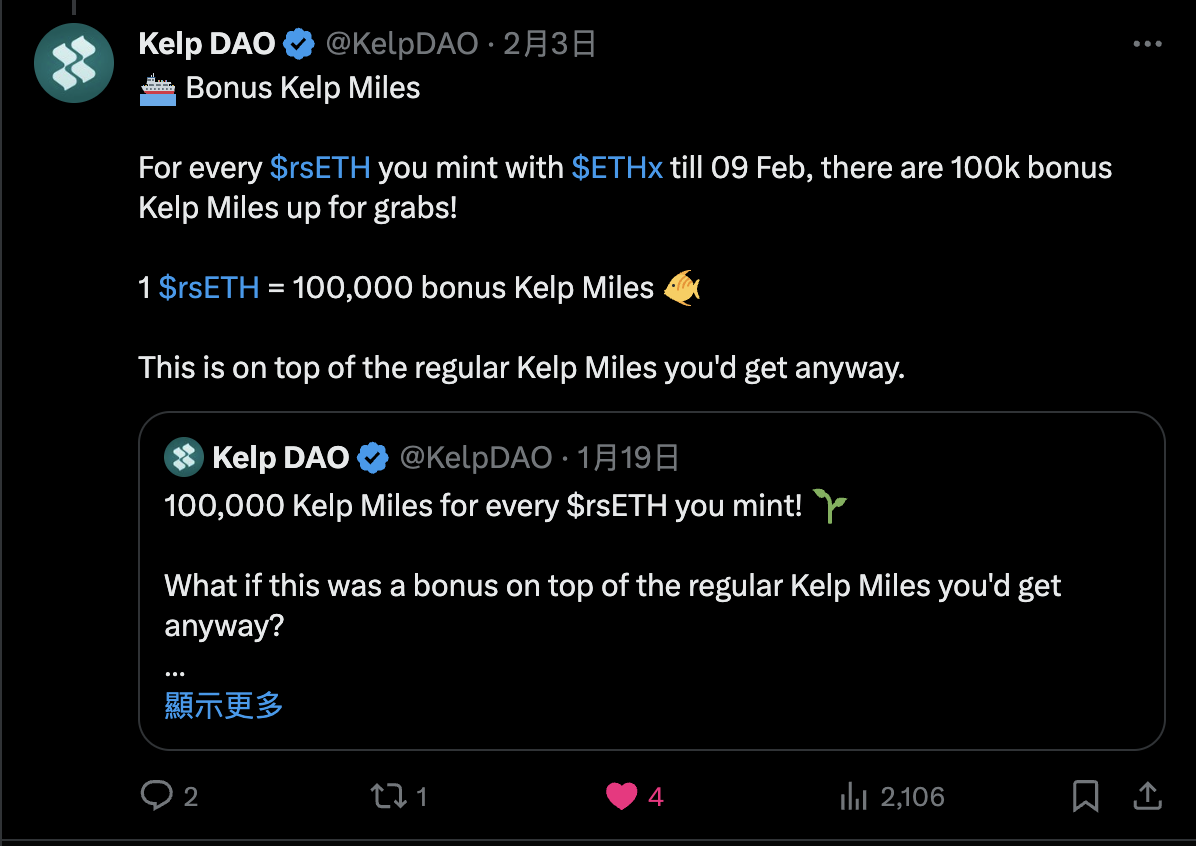Click the blue verified badge on main tweet

299,44
